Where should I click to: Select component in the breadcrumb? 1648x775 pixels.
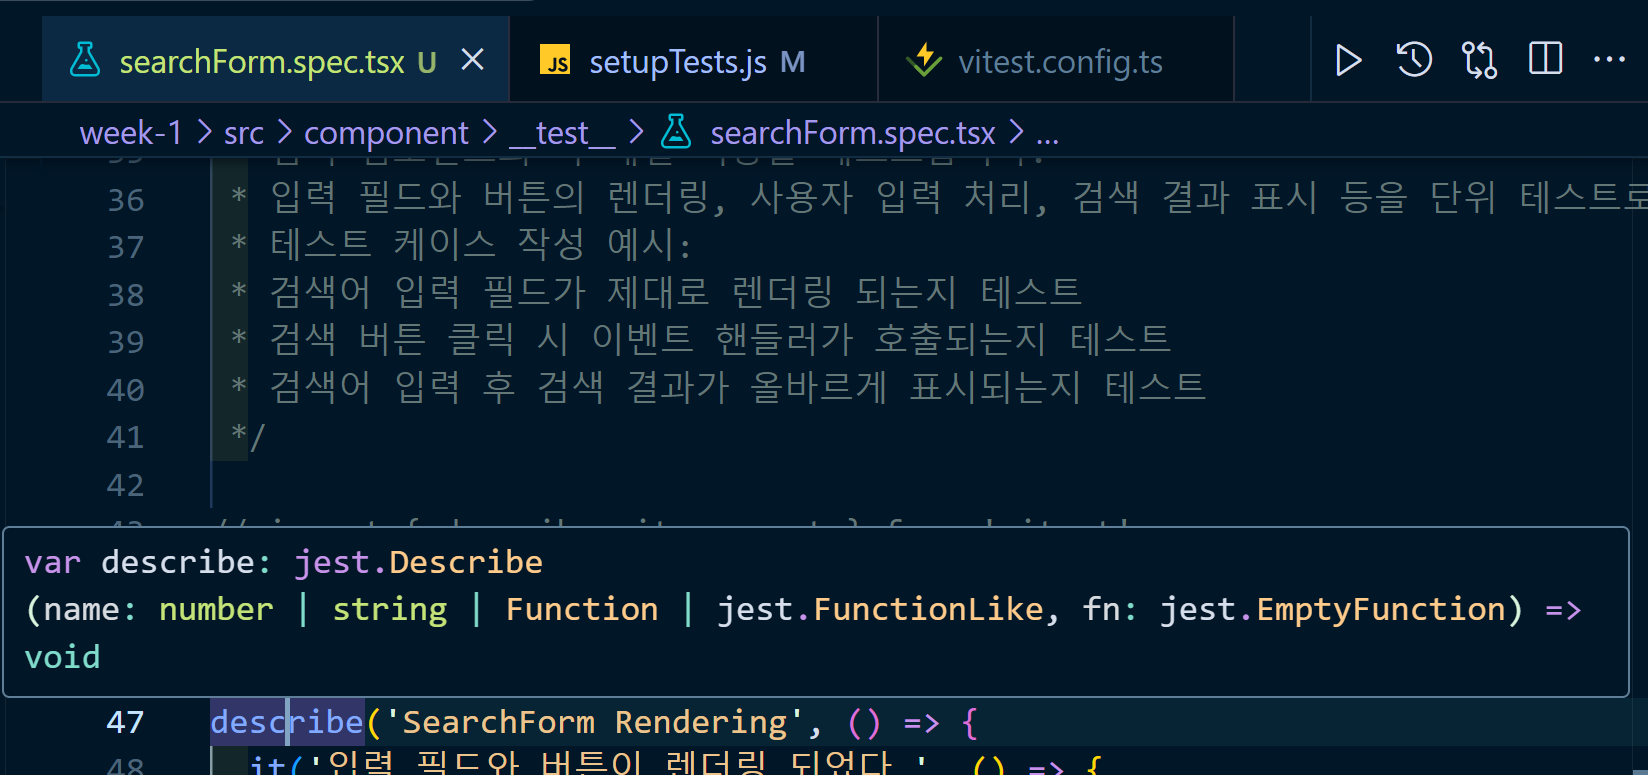click(x=386, y=133)
